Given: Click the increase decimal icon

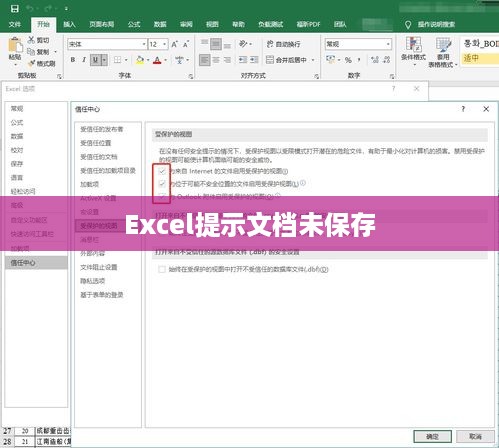Looking at the screenshot, I should pyautogui.click(x=375, y=60).
